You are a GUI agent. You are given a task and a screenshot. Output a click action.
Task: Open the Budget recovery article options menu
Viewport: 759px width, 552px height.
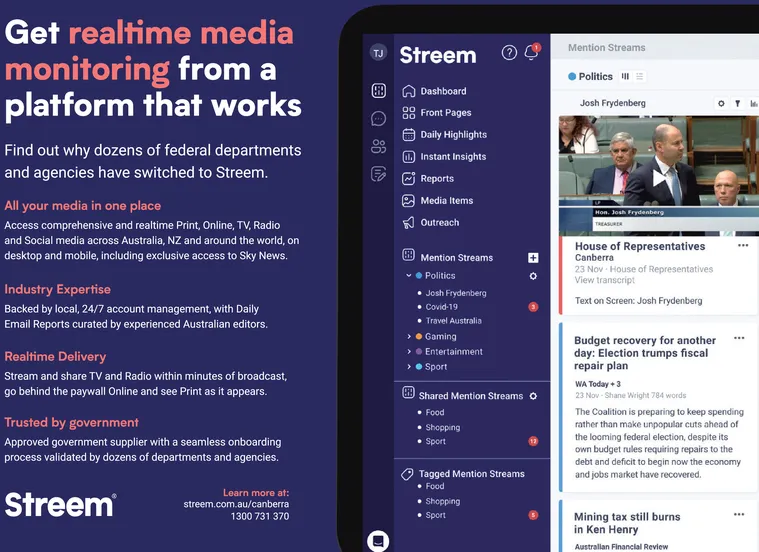click(x=739, y=338)
